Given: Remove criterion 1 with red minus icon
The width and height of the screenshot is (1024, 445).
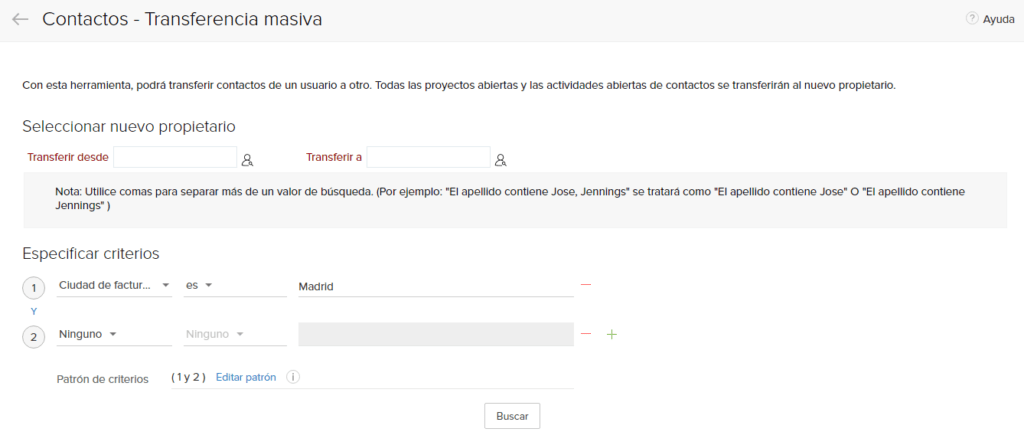Looking at the screenshot, I should coord(586,285).
